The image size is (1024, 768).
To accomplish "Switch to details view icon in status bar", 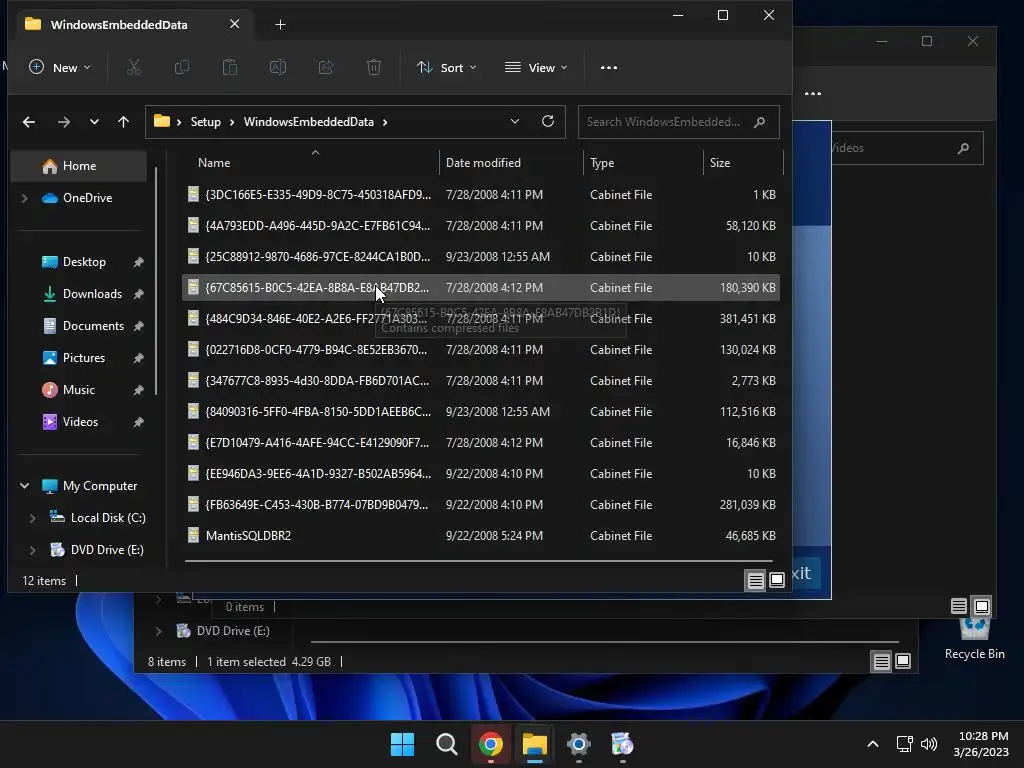I will coord(756,580).
